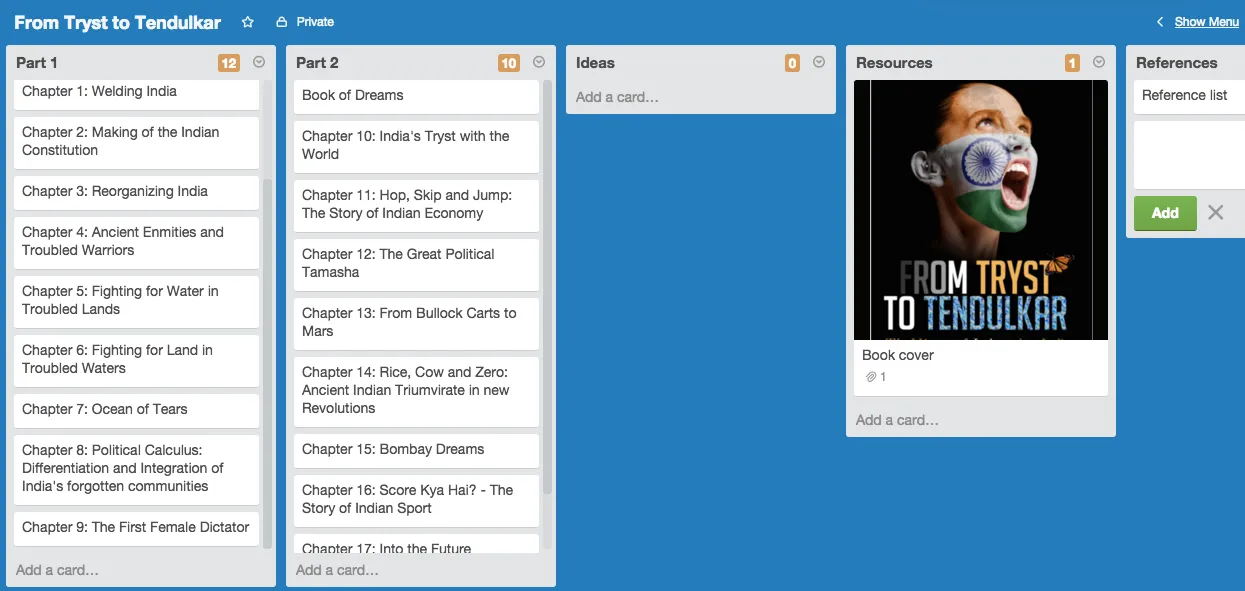Click the green Add button under References
This screenshot has width=1245, height=591.
(x=1164, y=213)
